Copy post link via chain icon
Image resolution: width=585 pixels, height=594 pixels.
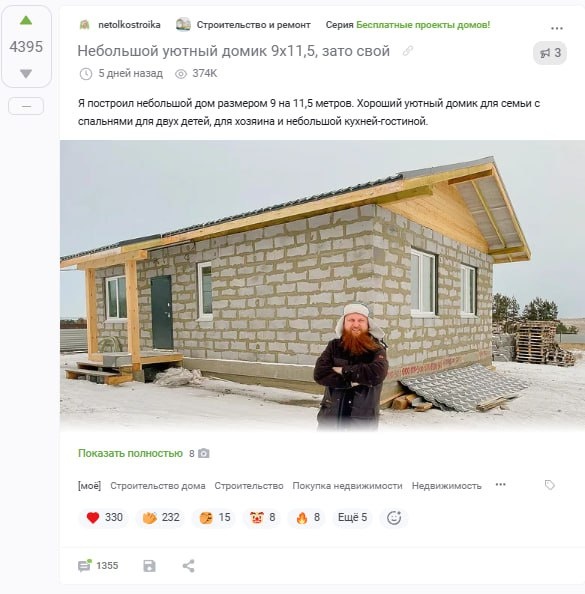point(408,51)
